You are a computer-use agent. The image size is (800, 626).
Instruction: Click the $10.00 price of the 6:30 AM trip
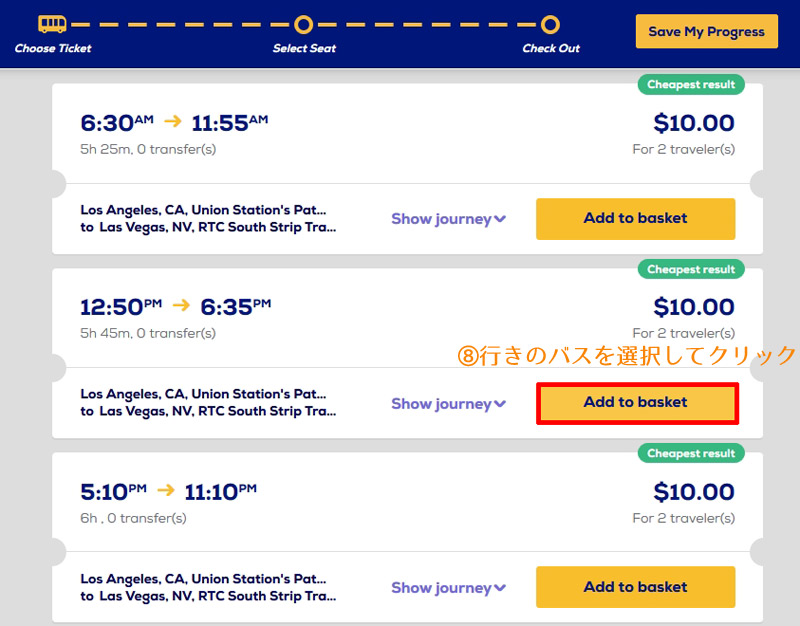click(694, 123)
